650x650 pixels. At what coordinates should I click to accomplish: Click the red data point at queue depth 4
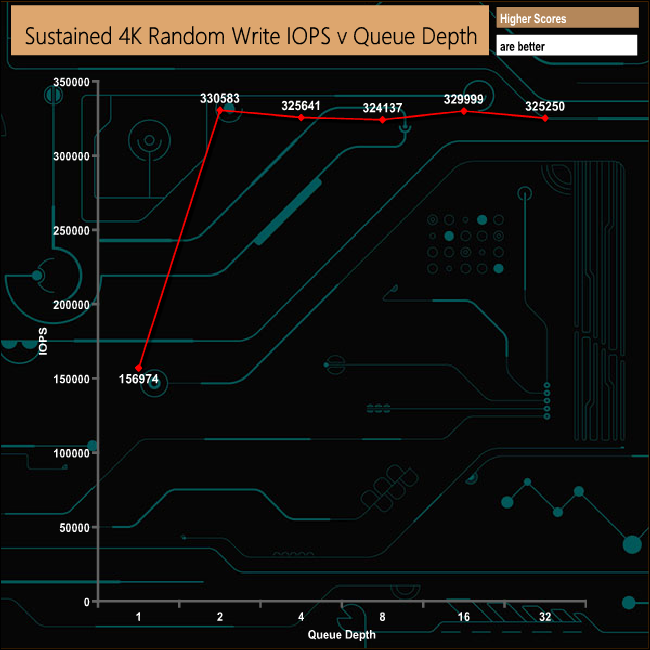point(301,118)
